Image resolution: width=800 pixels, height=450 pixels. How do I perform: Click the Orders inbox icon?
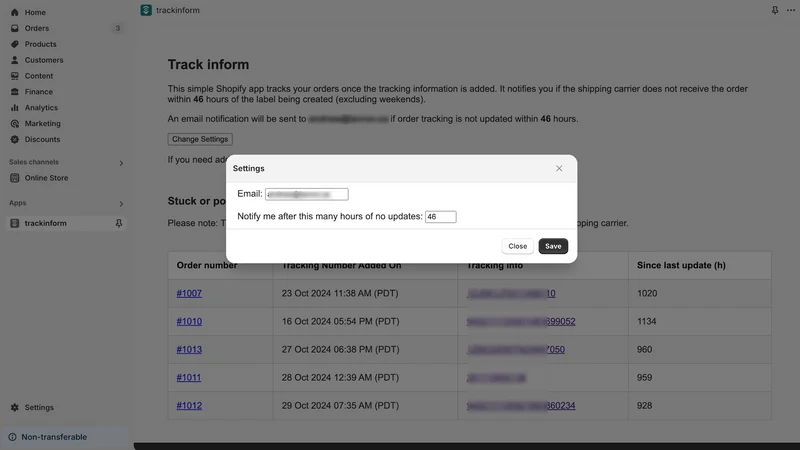coord(15,28)
